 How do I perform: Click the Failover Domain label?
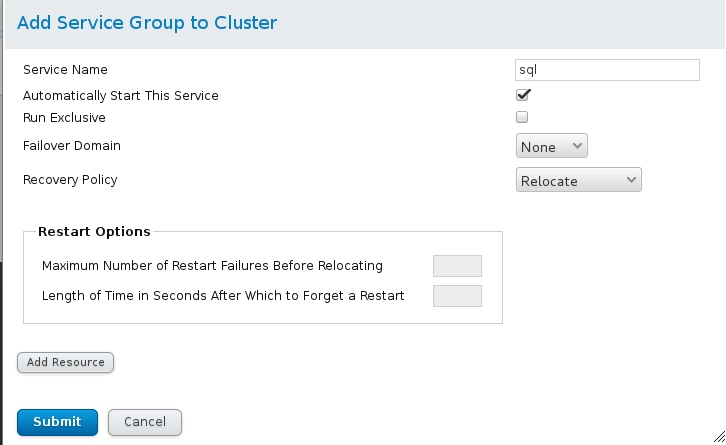(x=72, y=146)
